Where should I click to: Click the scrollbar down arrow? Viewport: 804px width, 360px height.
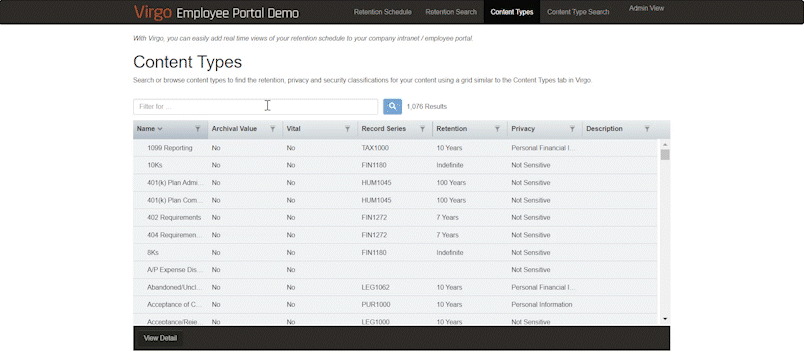(665, 319)
